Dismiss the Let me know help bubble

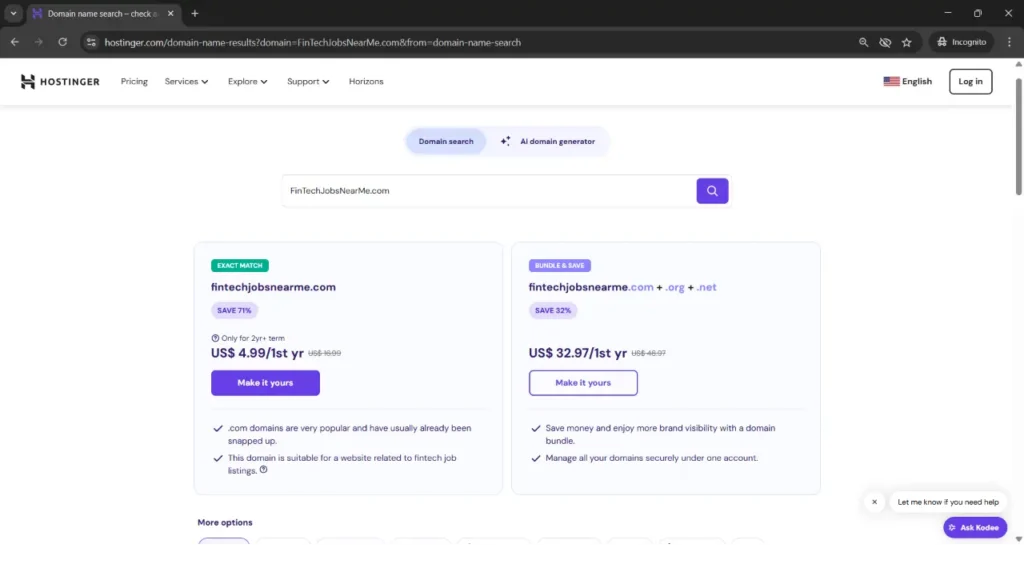coord(874,502)
